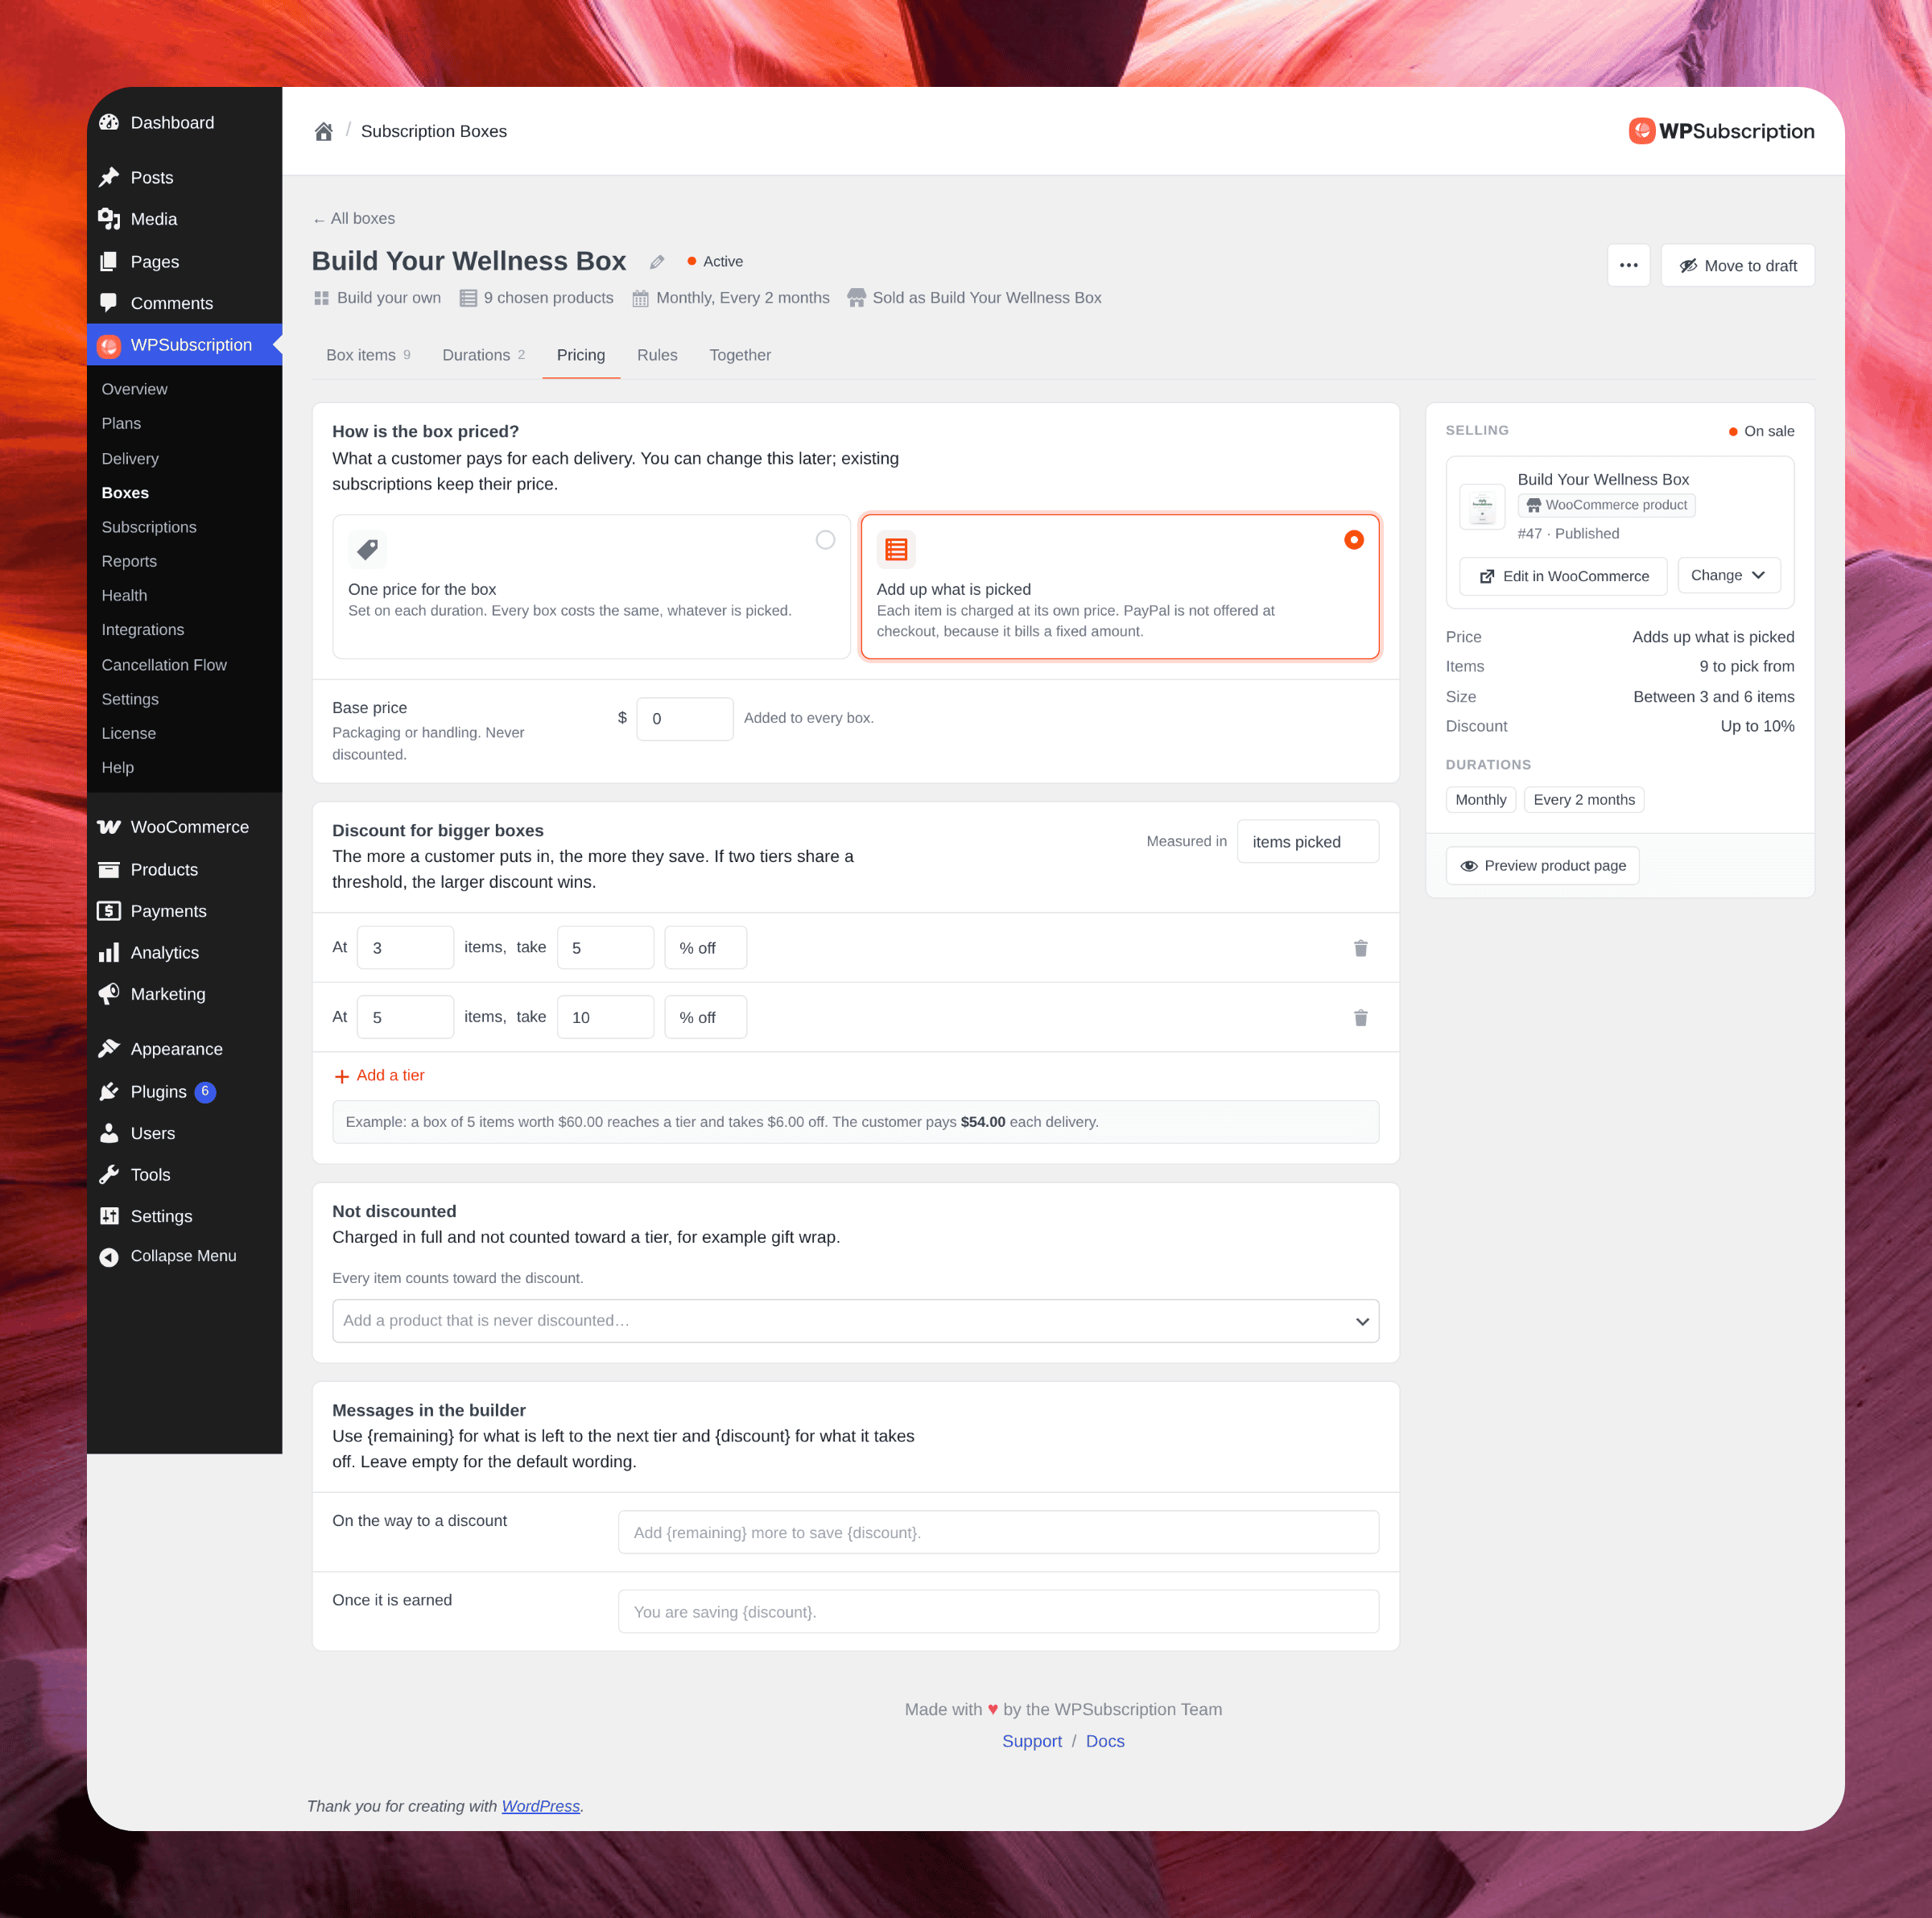Screen dimensions: 1932x1918
Task: Switch to the Rules tab
Action: (x=657, y=355)
